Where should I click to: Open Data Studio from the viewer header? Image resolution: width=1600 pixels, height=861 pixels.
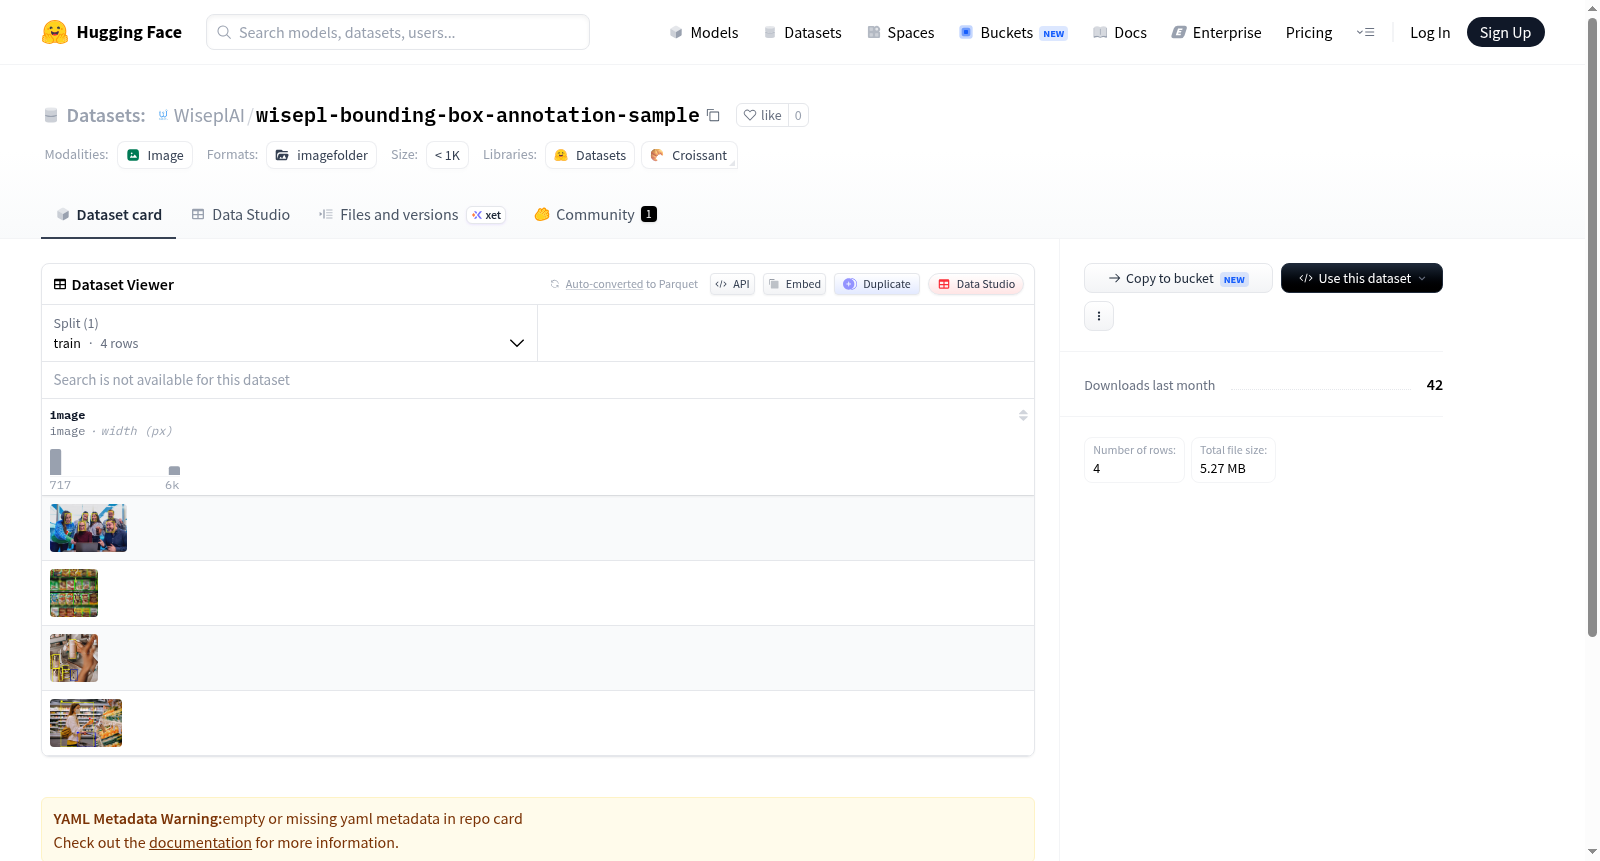976,284
